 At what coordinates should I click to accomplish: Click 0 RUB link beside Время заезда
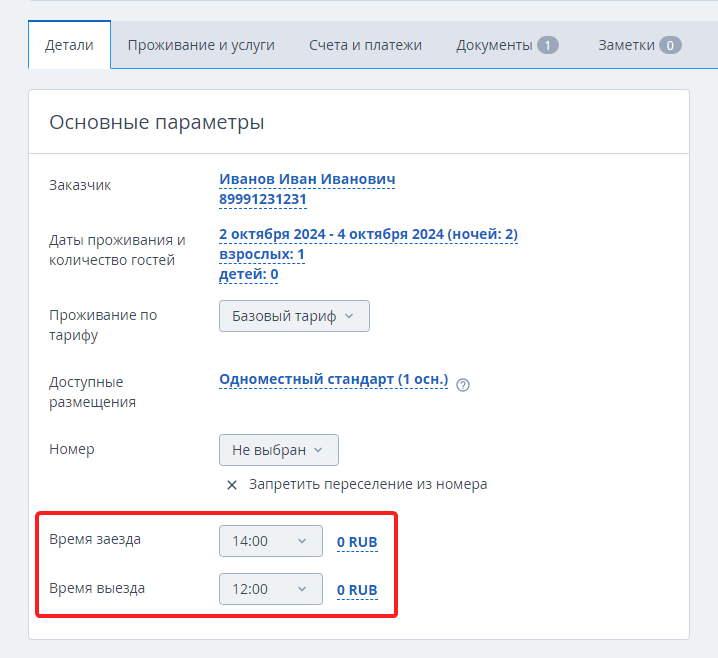click(357, 542)
